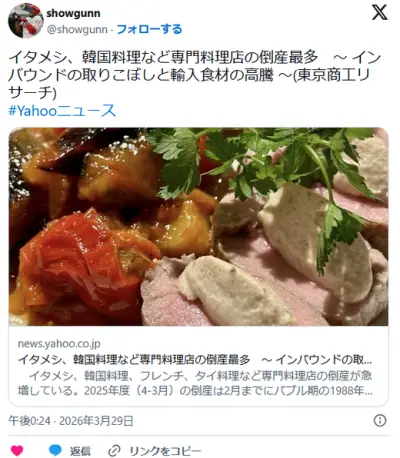Screen dimensions: 400x458
Task: Open showgunn's profile avatar
Action: 26,21
